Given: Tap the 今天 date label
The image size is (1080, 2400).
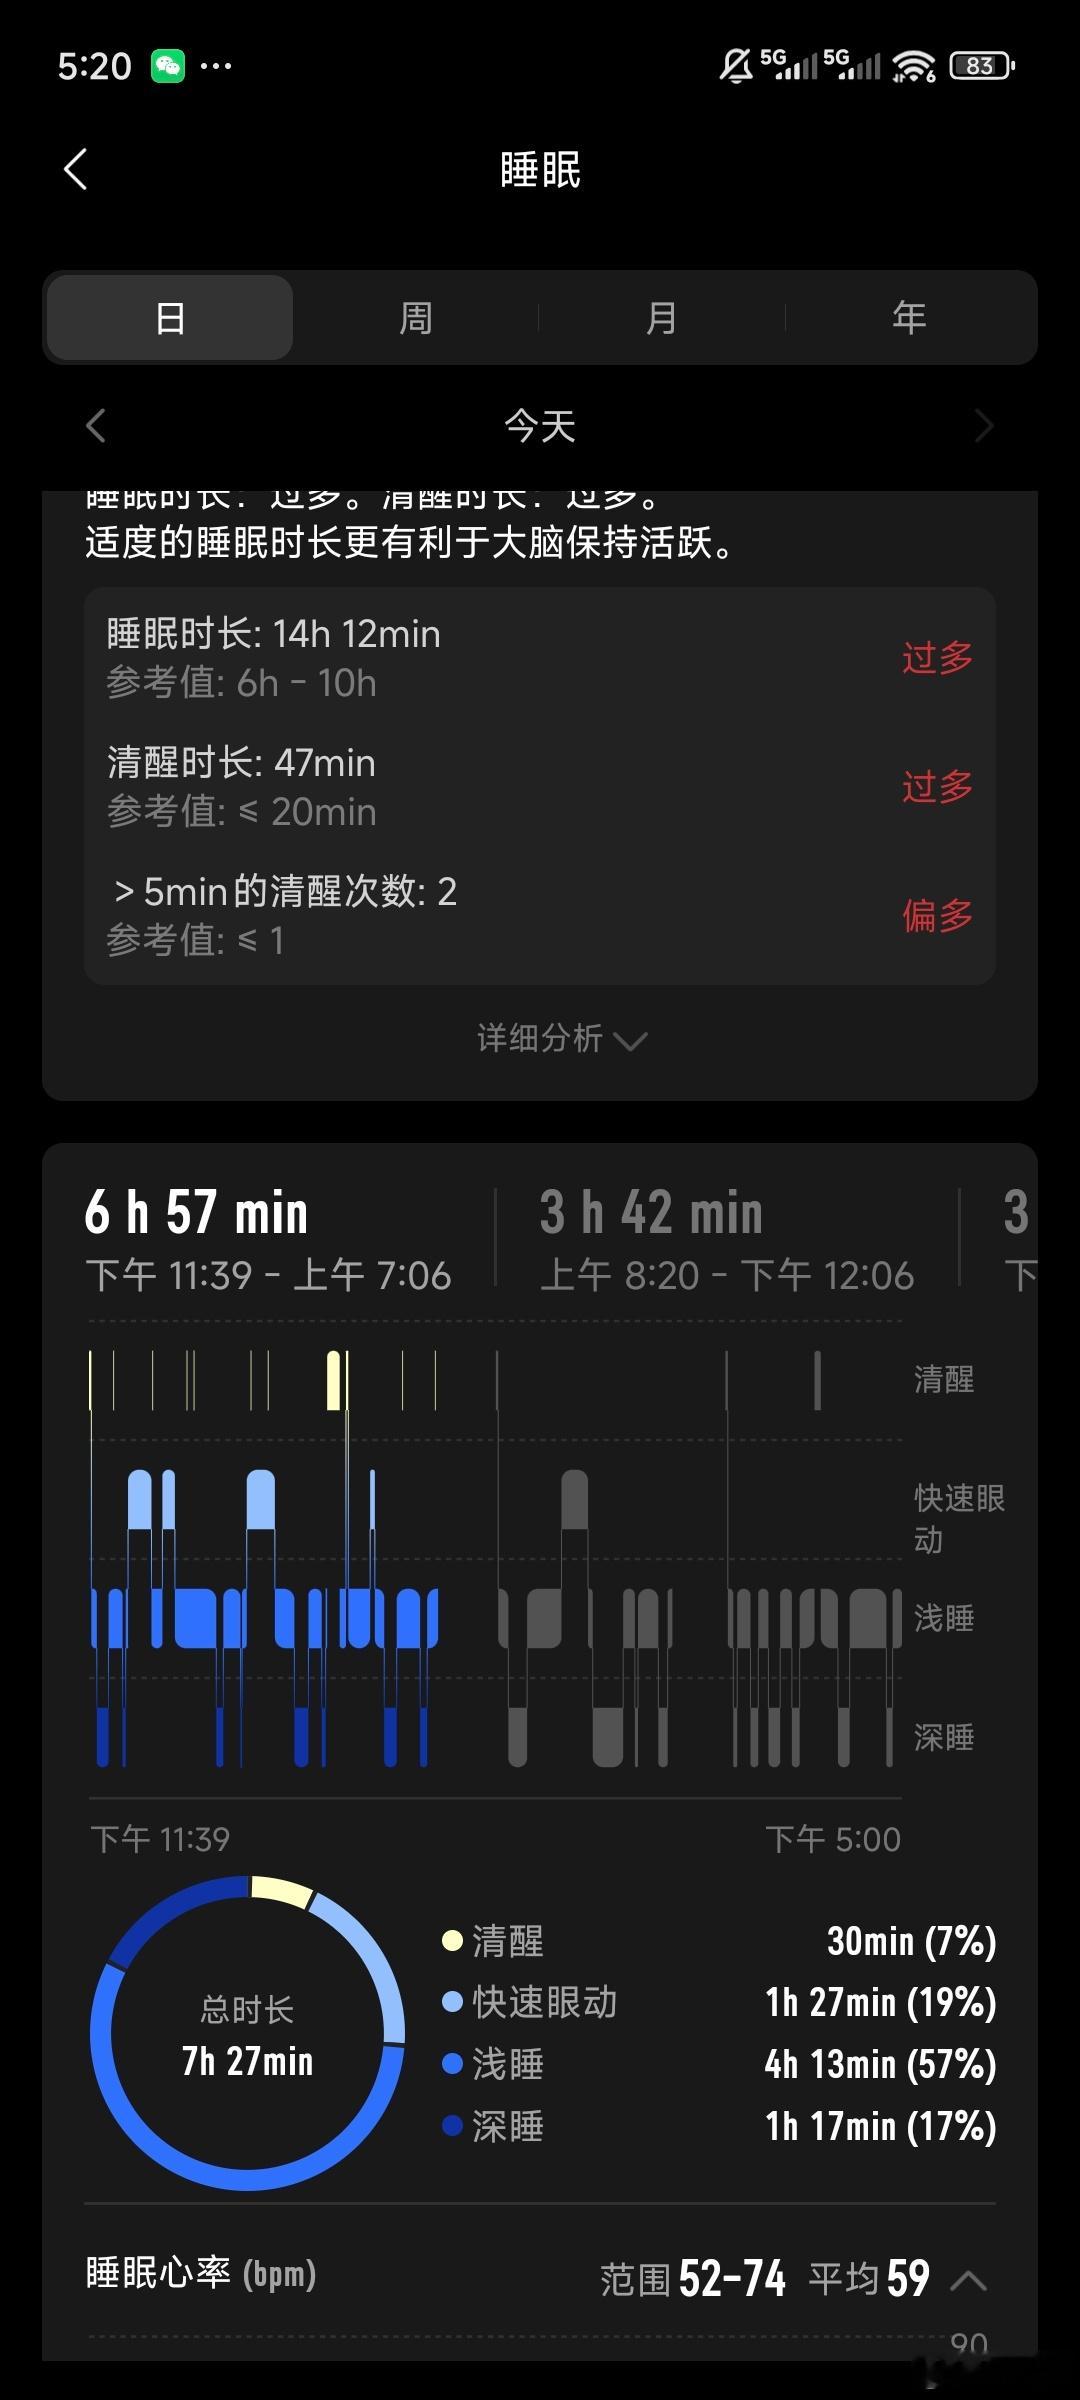Looking at the screenshot, I should click(540, 426).
